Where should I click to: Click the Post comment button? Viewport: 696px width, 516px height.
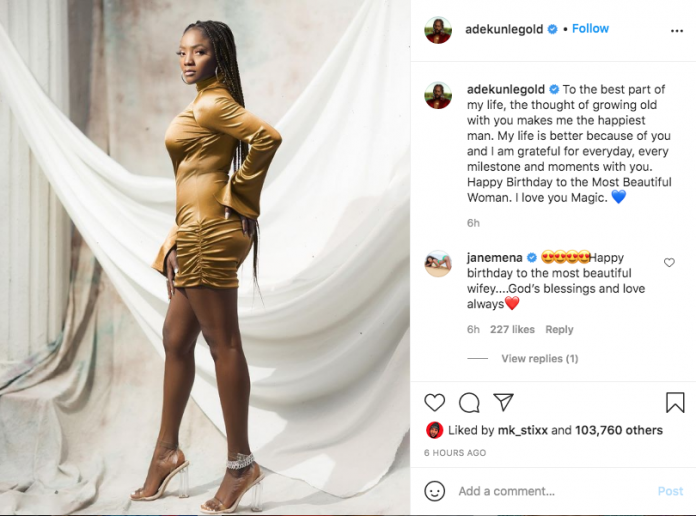[670, 491]
